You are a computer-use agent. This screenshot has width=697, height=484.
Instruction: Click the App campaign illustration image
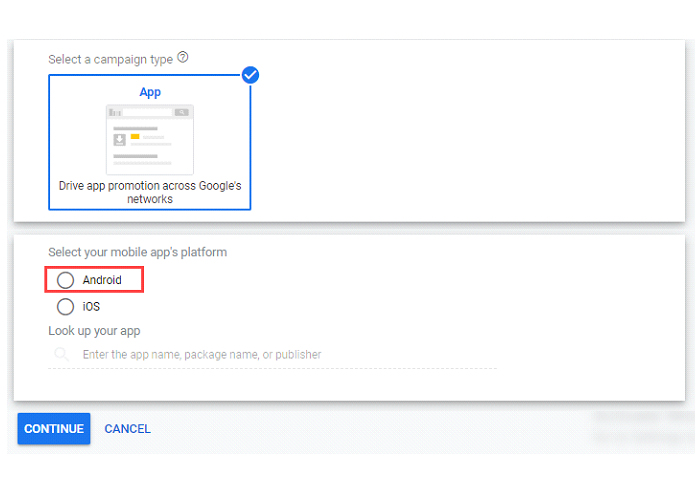(x=150, y=140)
